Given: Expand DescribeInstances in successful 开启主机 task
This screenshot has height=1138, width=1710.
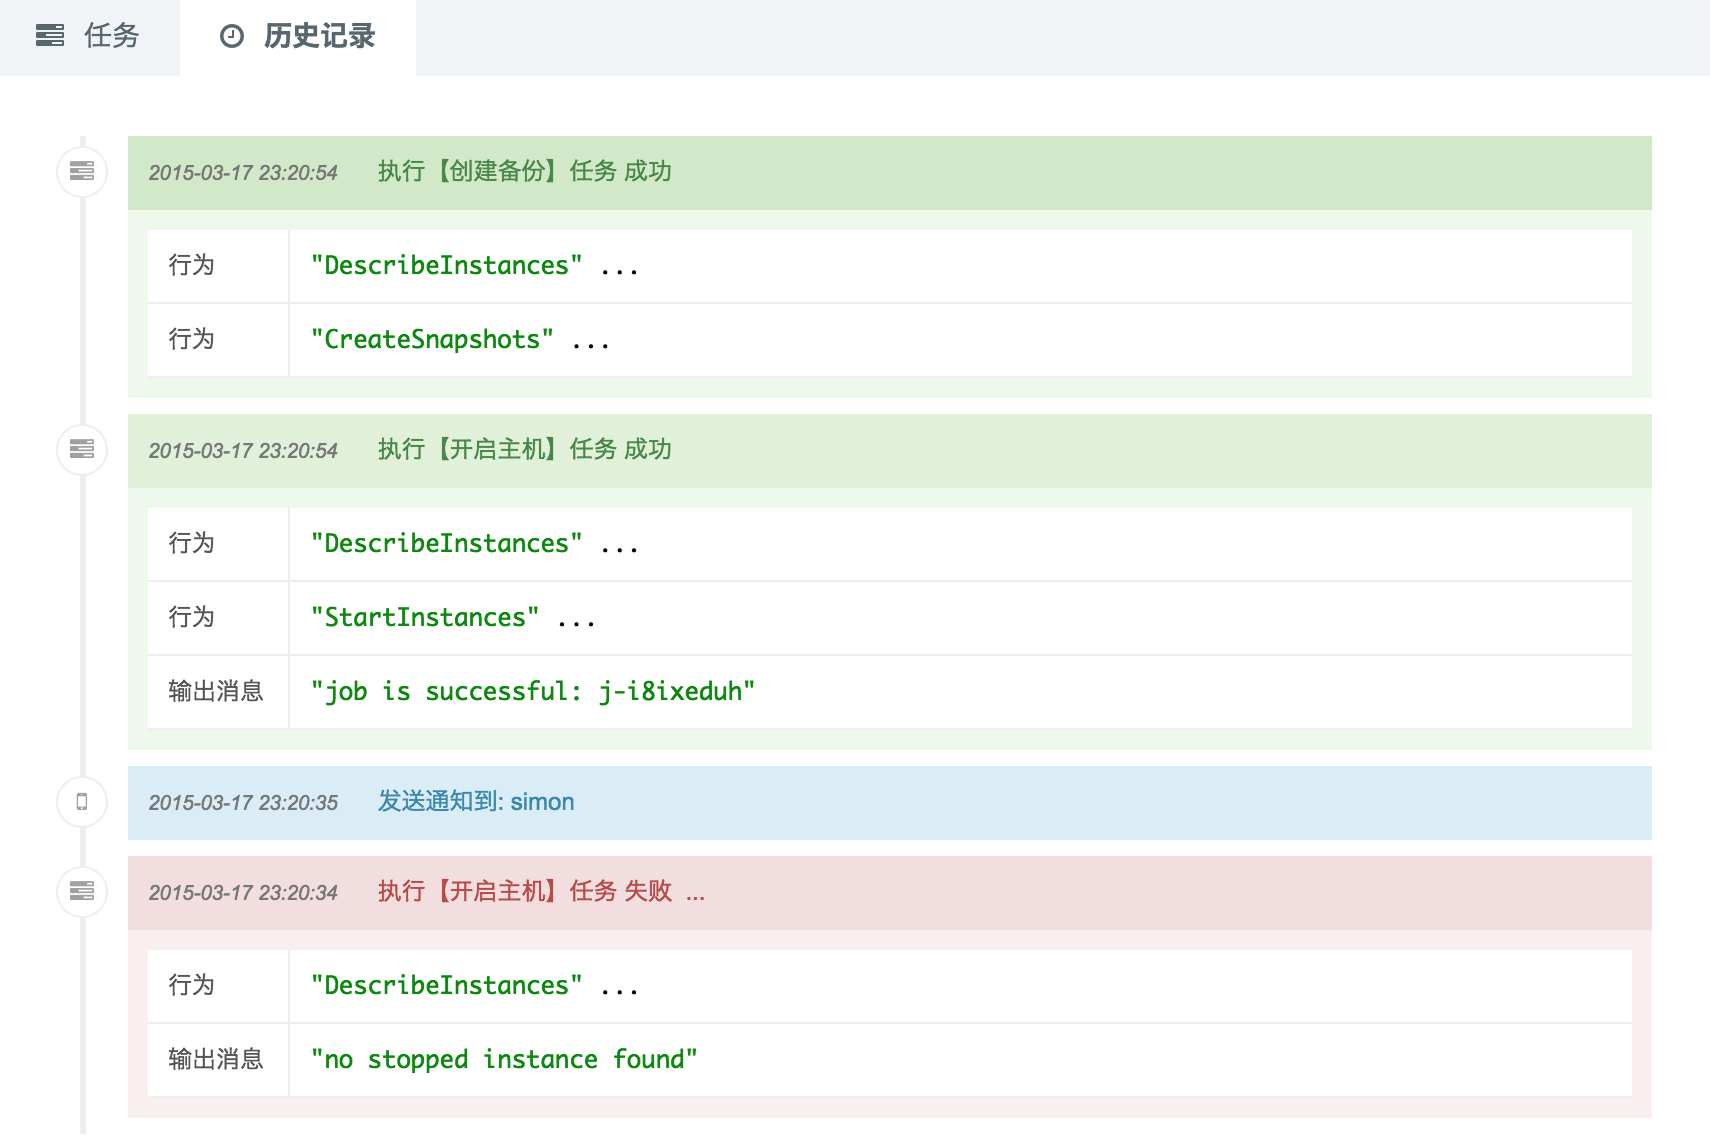Looking at the screenshot, I should [x=619, y=545].
